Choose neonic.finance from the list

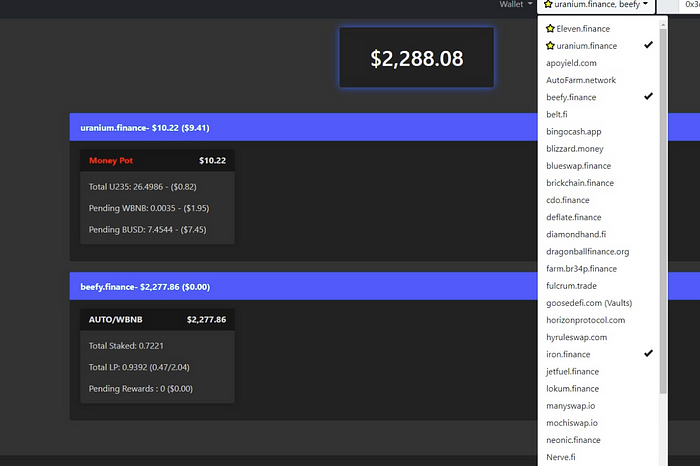(573, 440)
